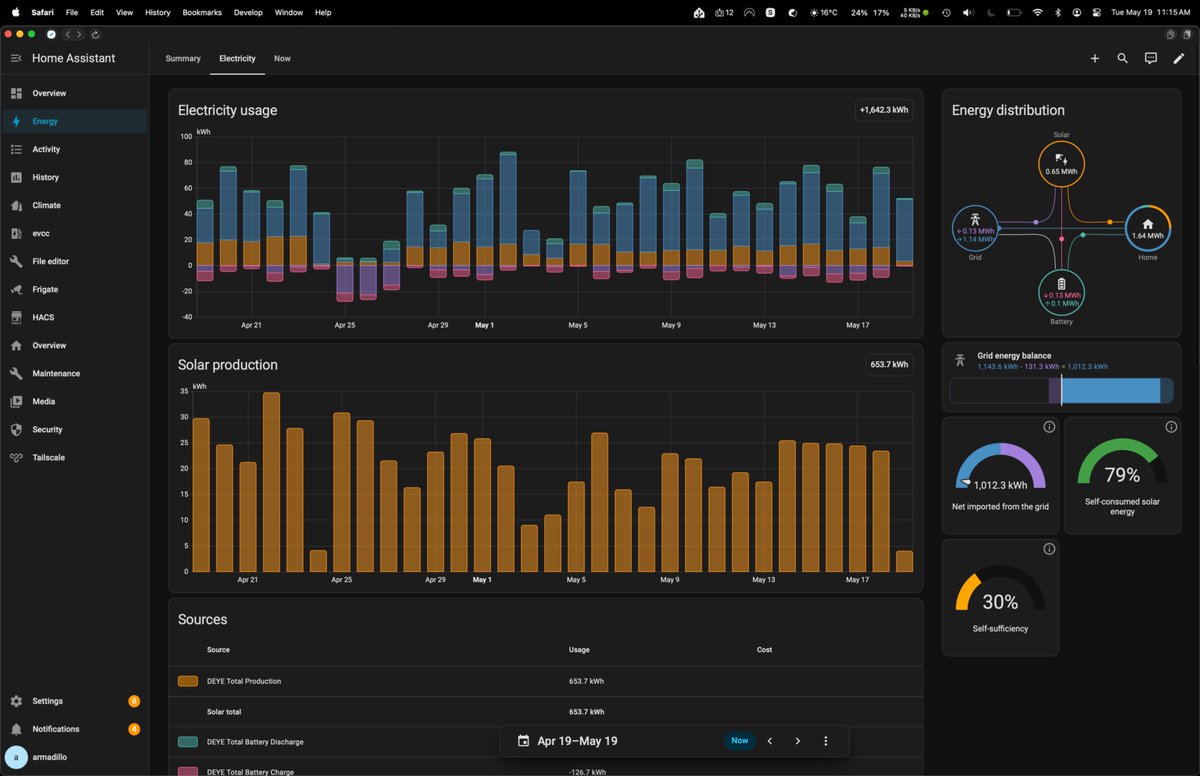The width and height of the screenshot is (1200, 776).
Task: Open the macOS volume icon
Action: click(x=967, y=12)
